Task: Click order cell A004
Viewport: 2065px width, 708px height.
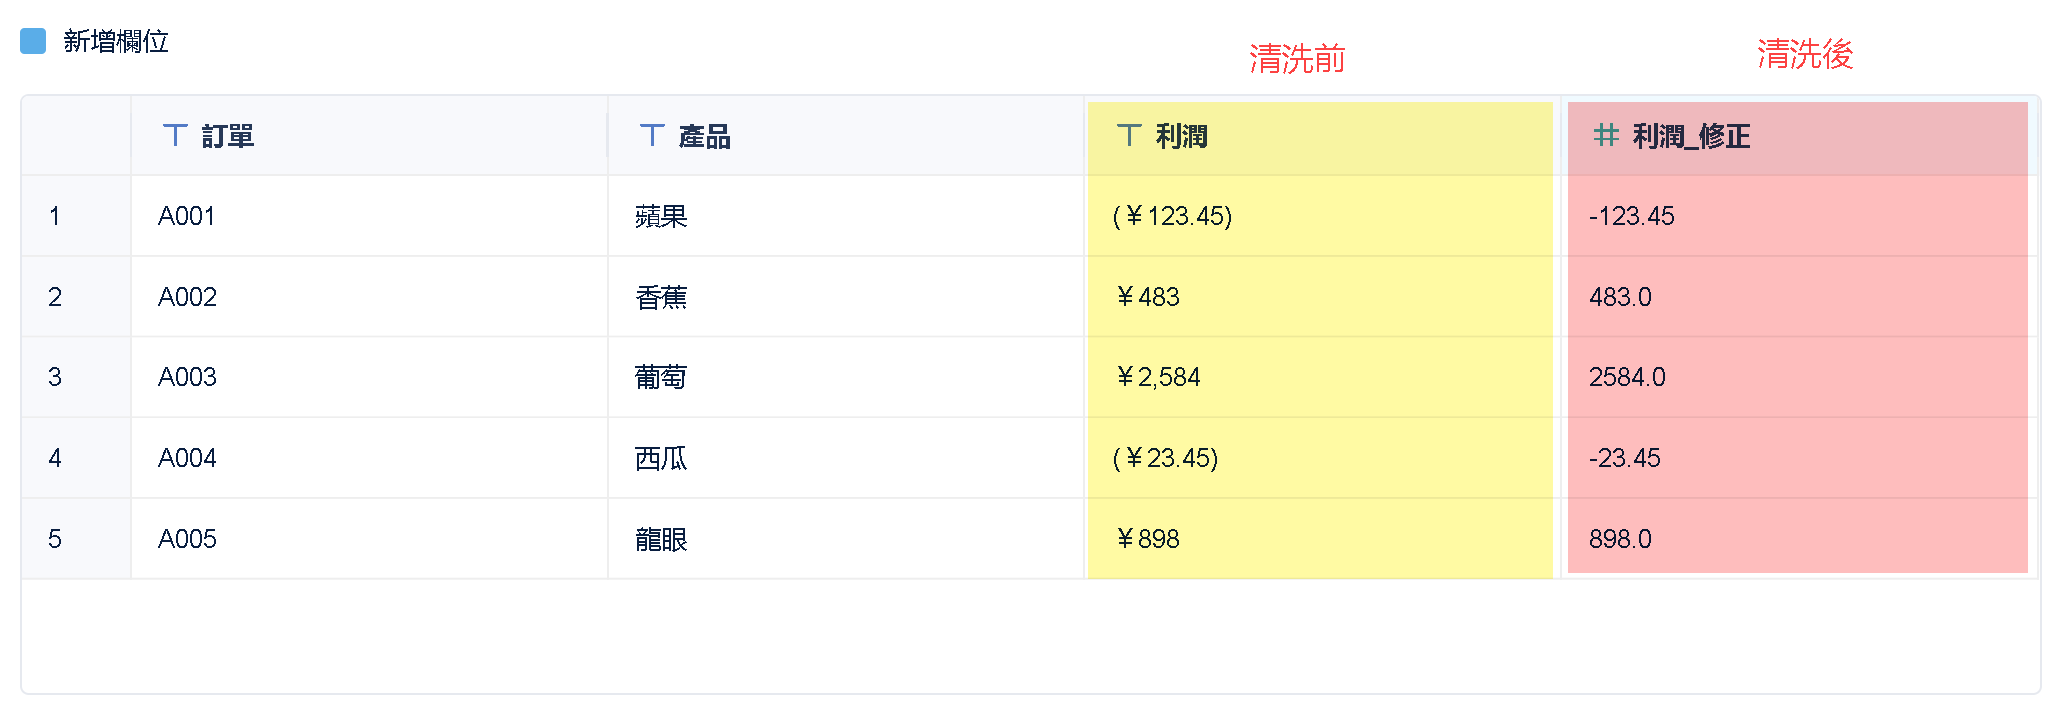Action: [187, 458]
